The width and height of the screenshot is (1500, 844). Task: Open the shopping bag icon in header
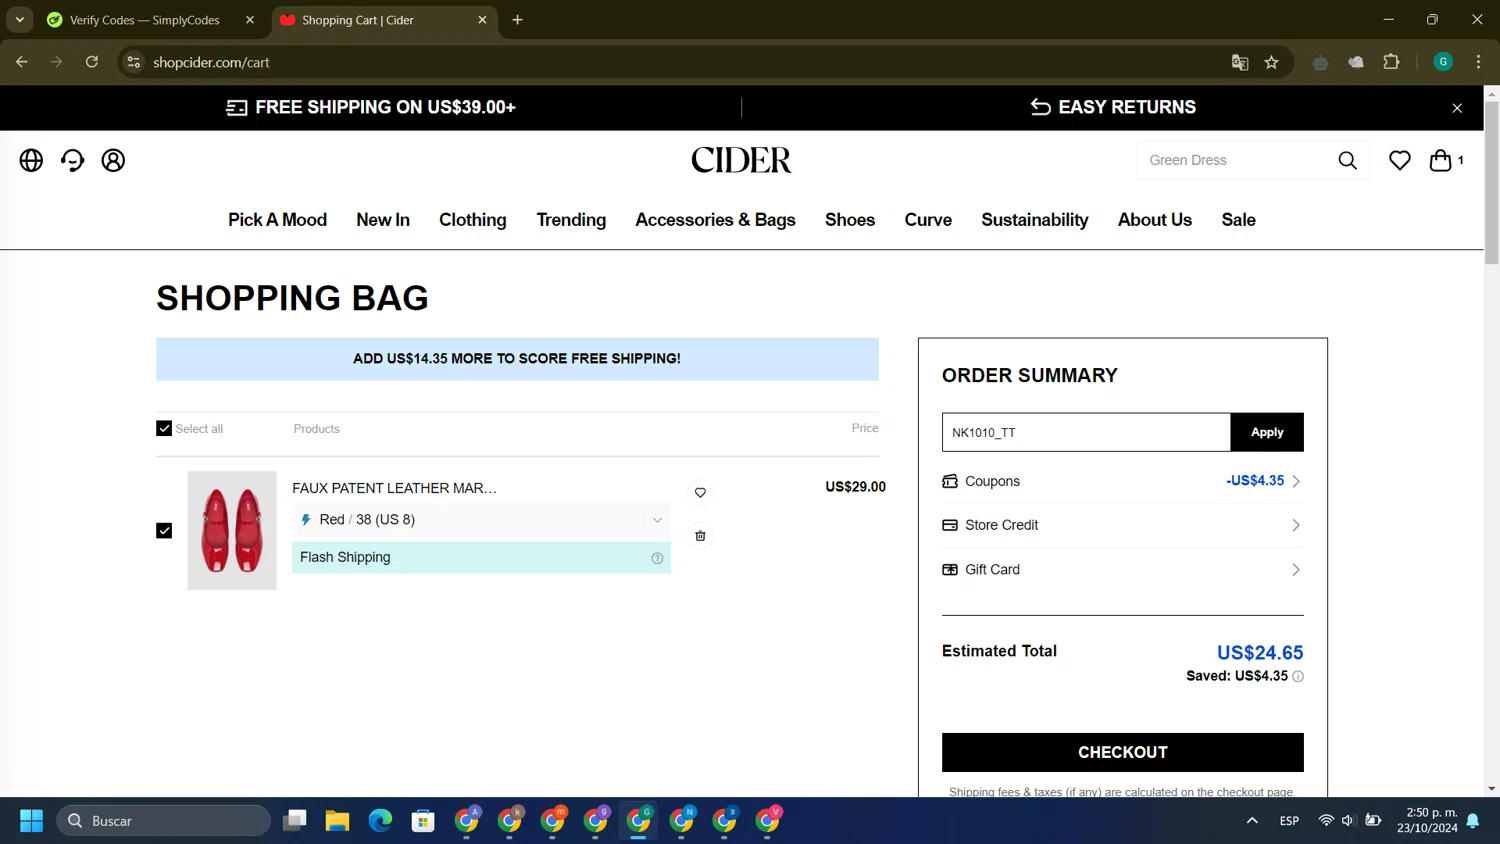coord(1440,160)
